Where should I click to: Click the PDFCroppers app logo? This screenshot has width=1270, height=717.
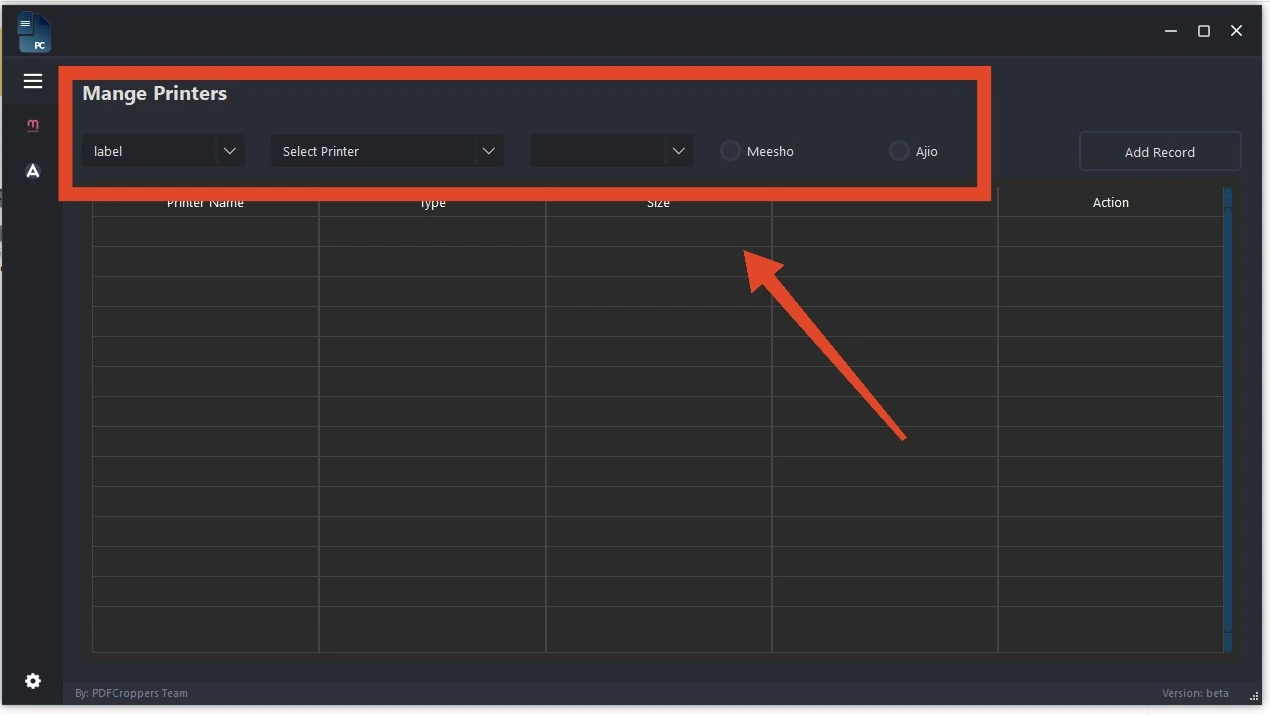tap(35, 33)
